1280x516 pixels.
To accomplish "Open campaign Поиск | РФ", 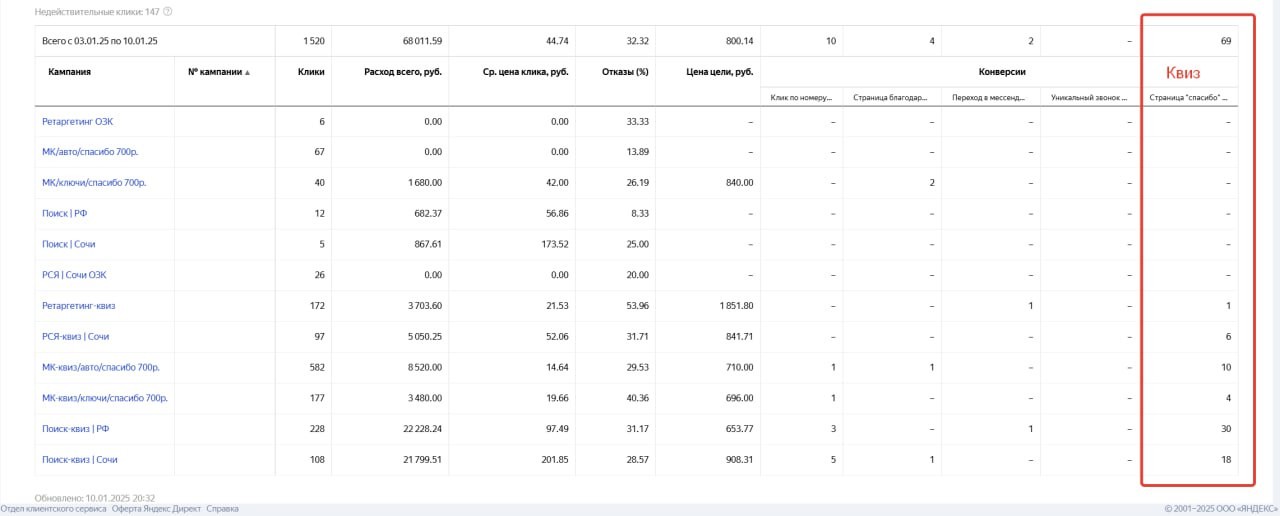I will tap(65, 214).
